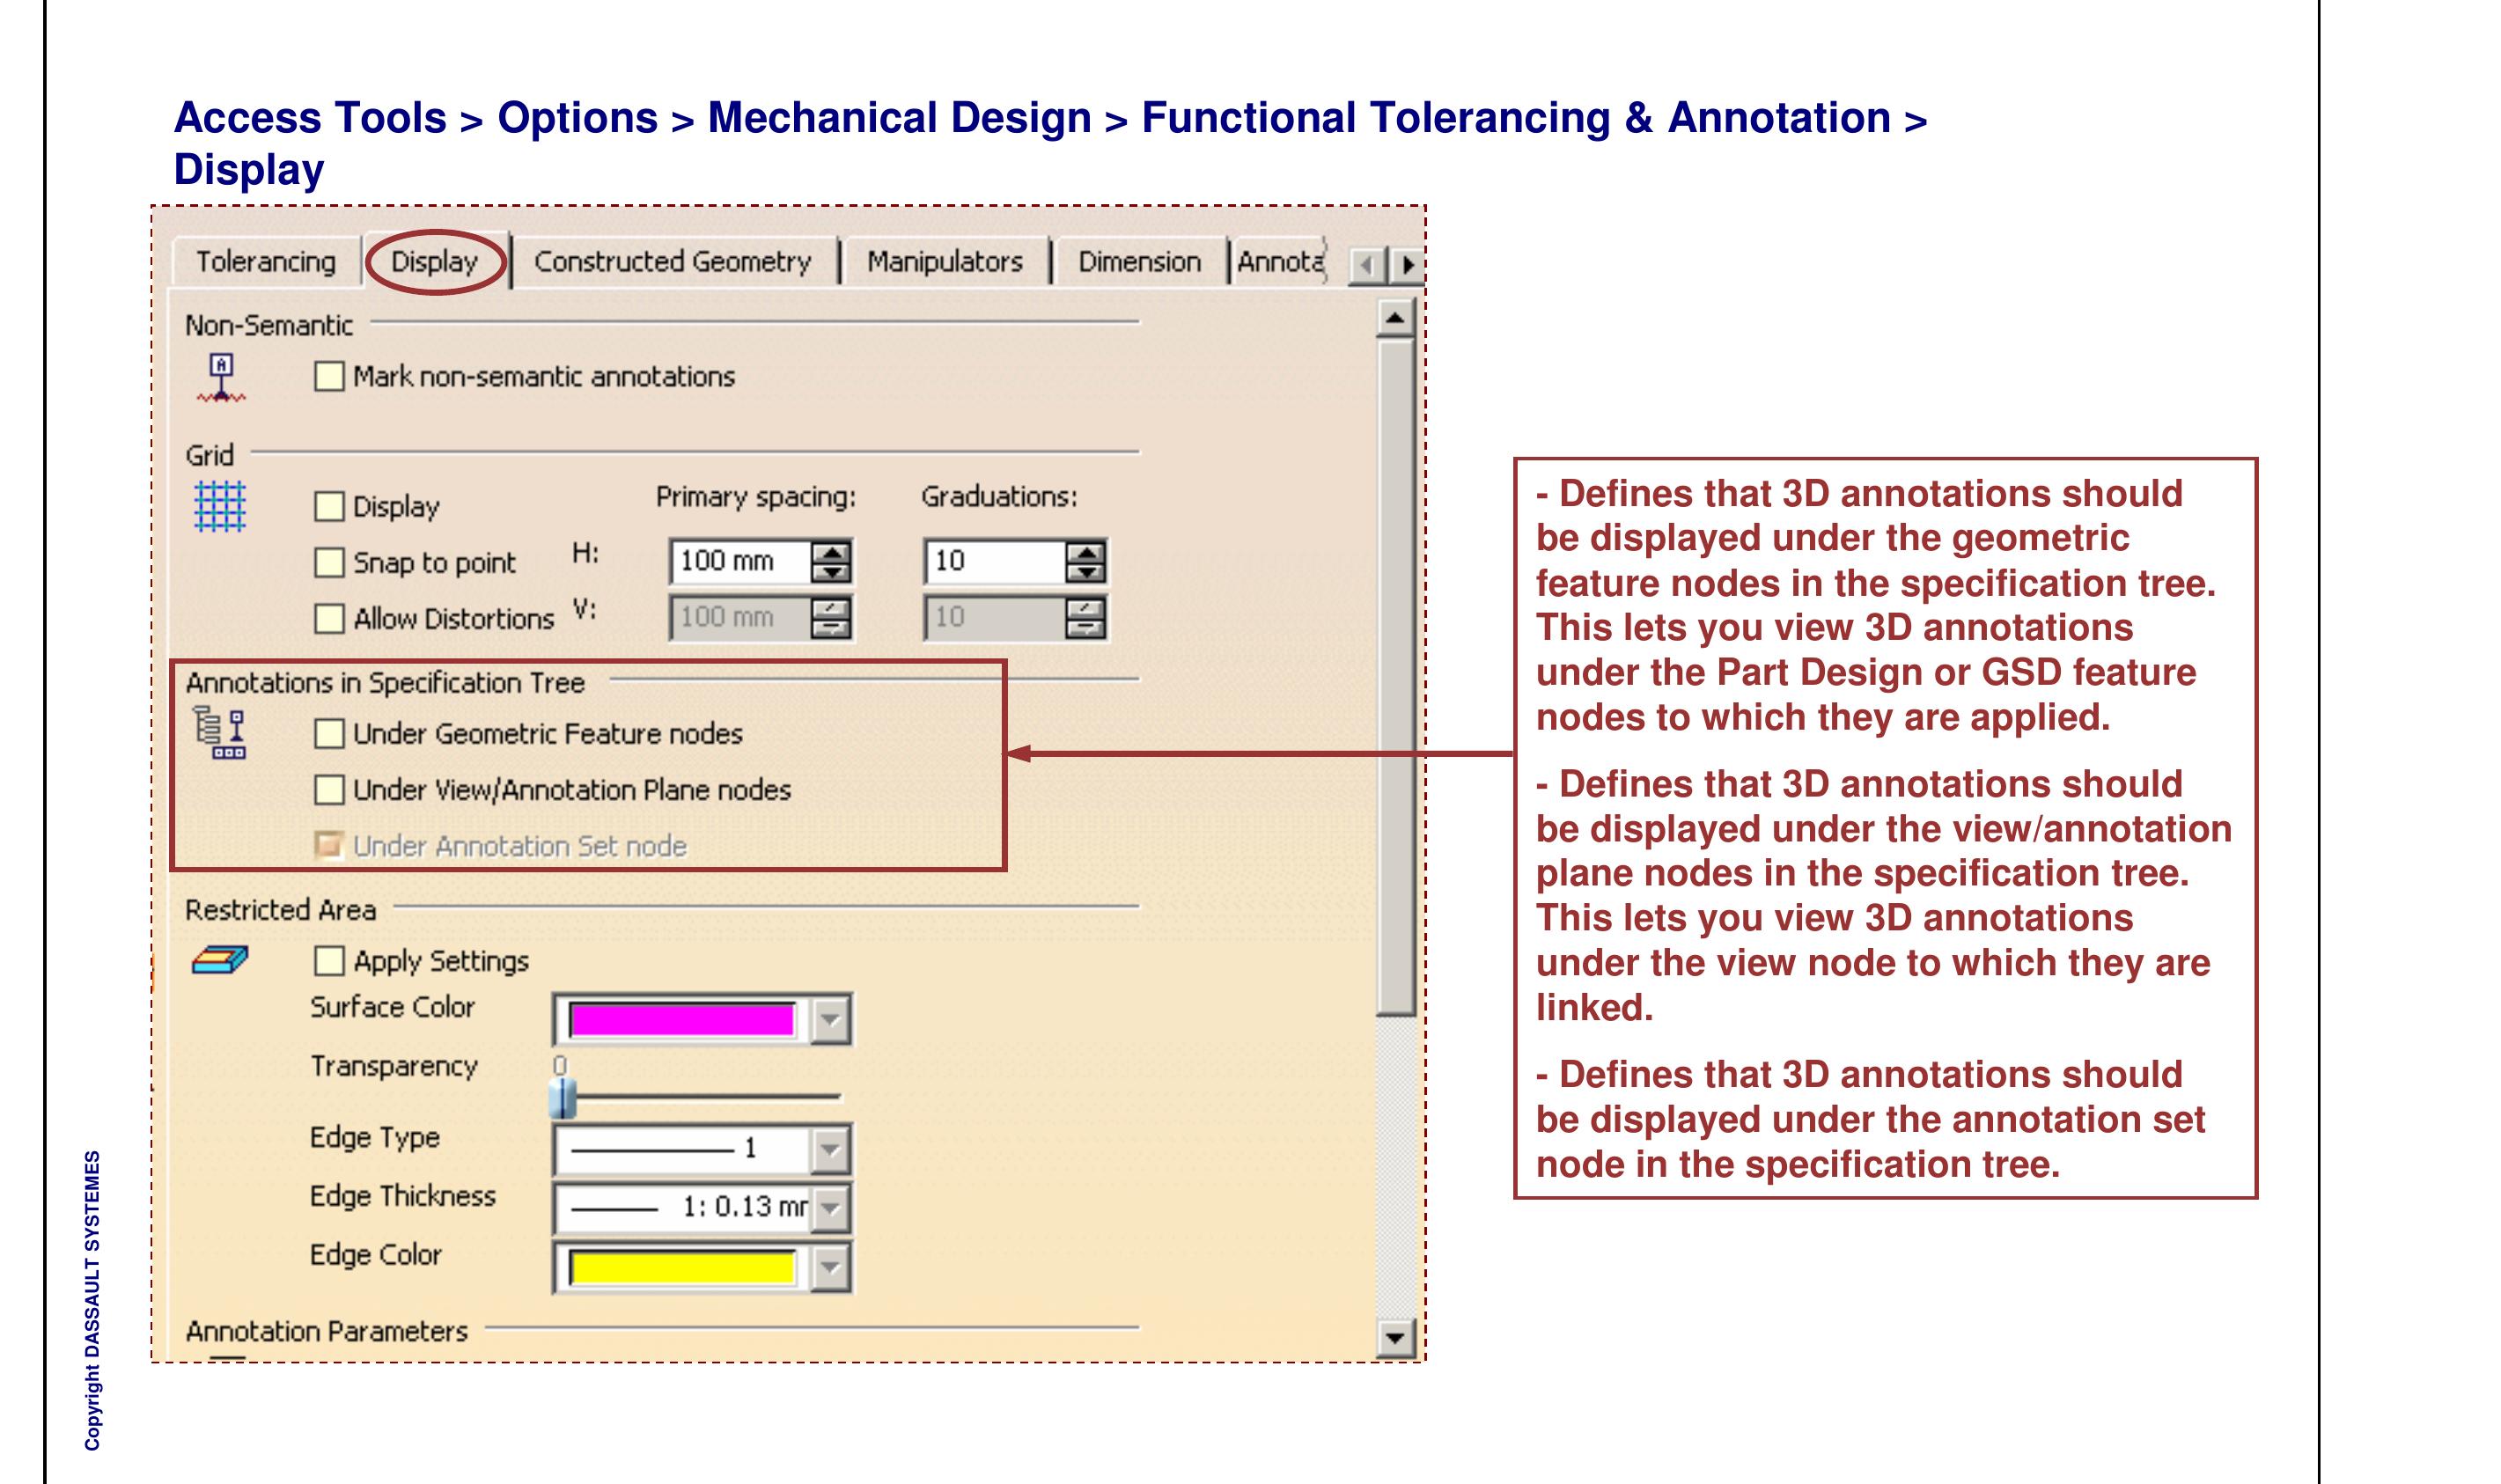Viewport: 2501px width, 1484px height.
Task: Open the Edge Color dropdown
Action: click(x=830, y=1266)
